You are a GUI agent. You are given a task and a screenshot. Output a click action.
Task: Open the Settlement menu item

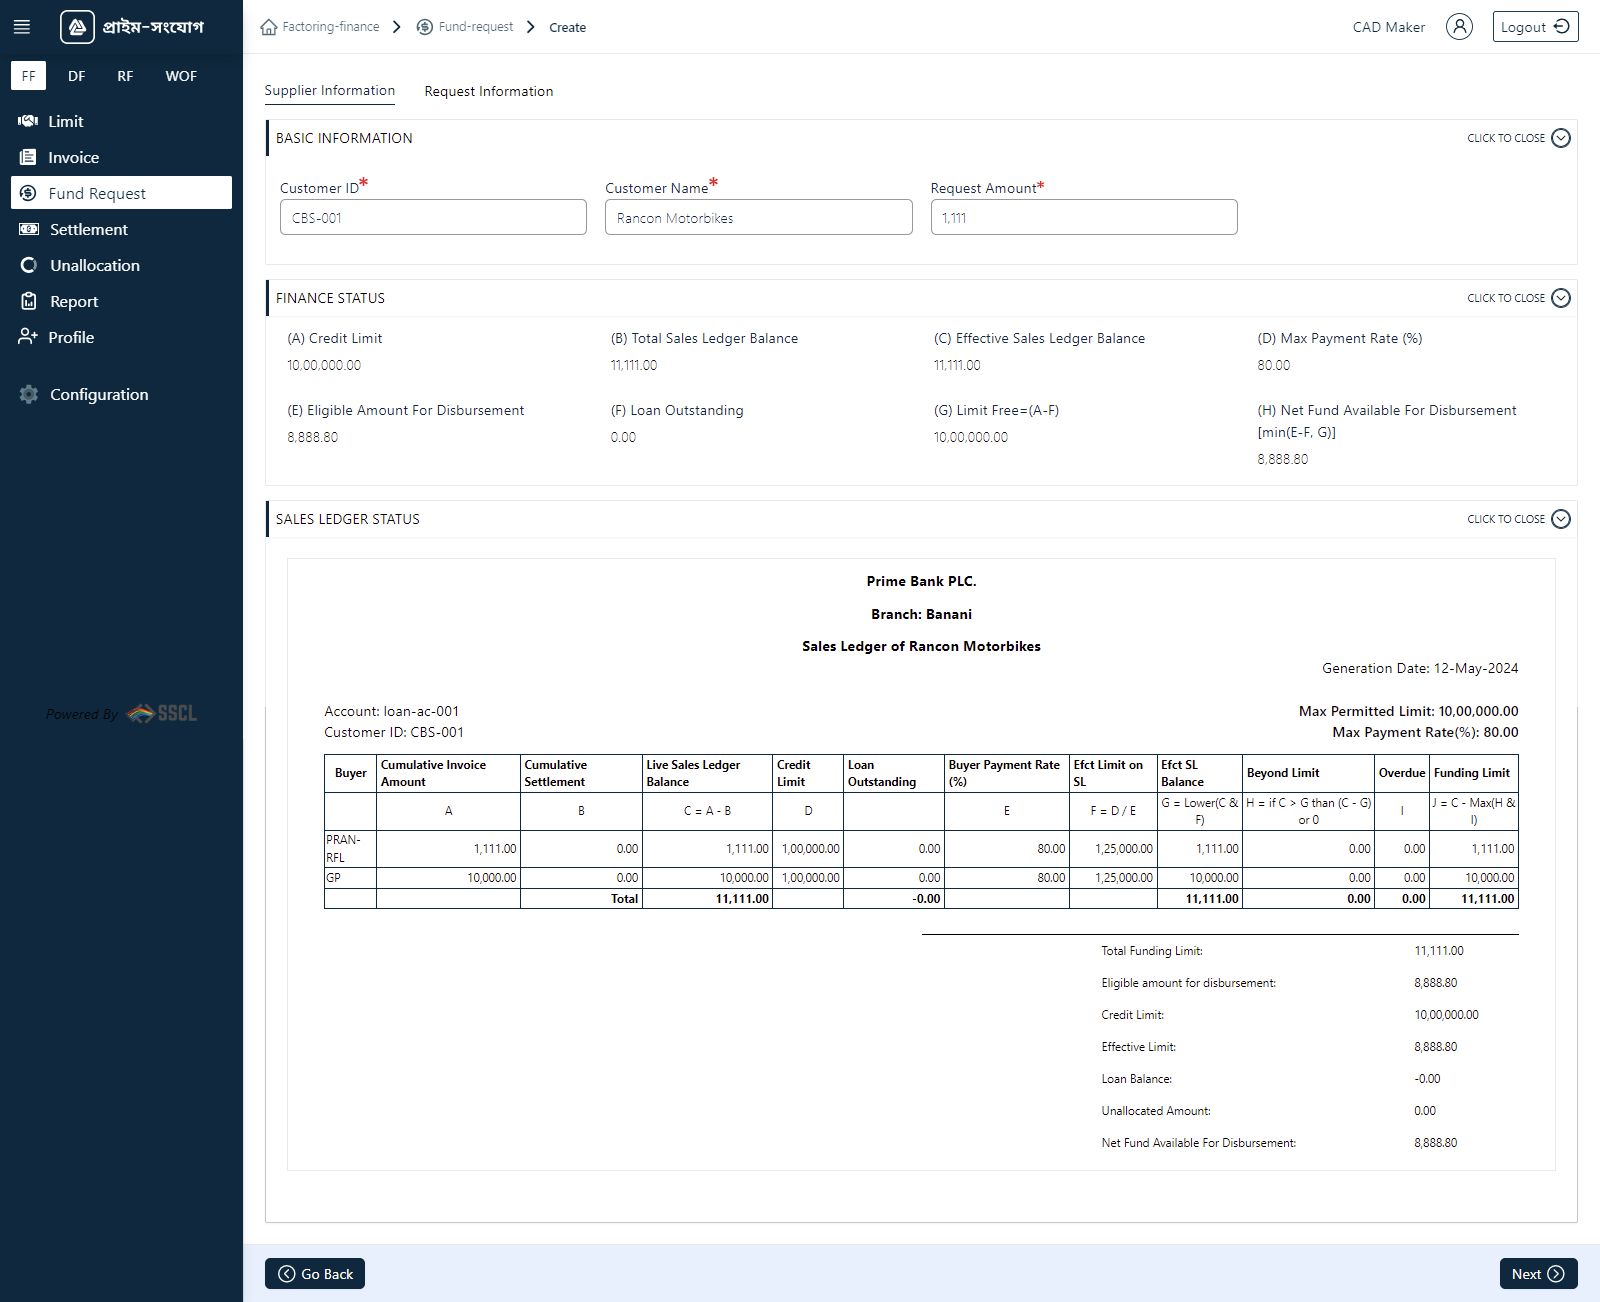[121, 229]
